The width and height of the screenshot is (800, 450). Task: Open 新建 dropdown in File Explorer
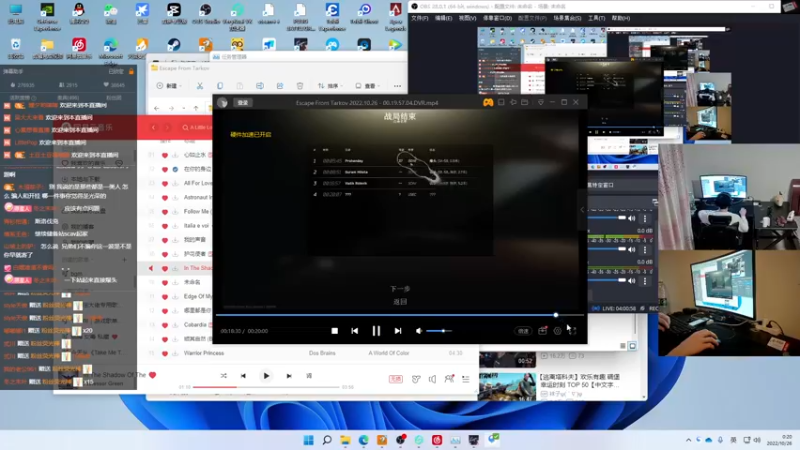[169, 86]
